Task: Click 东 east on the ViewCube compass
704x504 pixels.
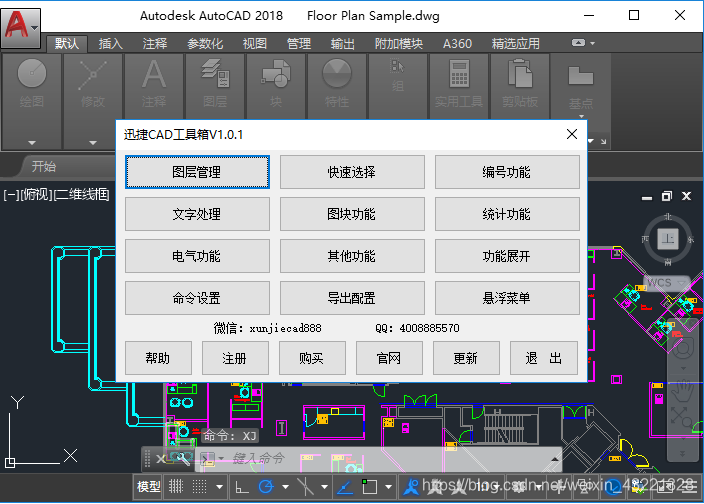Action: tap(690, 239)
